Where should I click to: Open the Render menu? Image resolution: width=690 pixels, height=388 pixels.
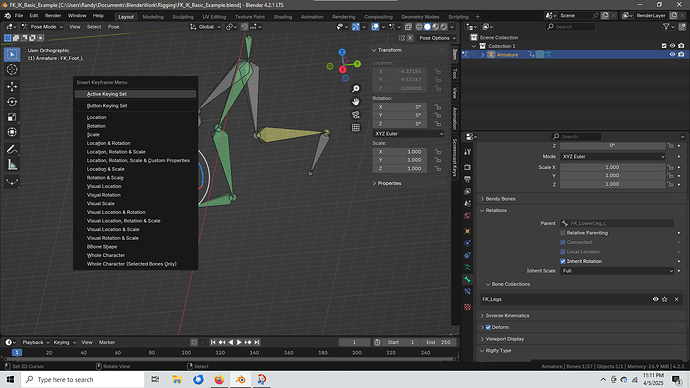tap(53, 15)
